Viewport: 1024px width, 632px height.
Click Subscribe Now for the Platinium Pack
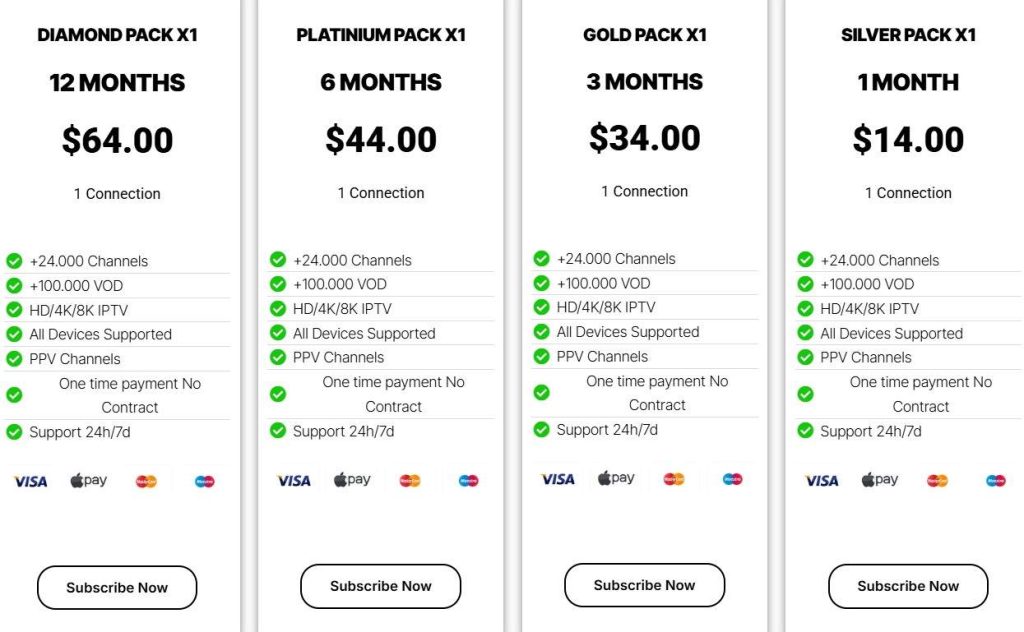pyautogui.click(x=380, y=586)
